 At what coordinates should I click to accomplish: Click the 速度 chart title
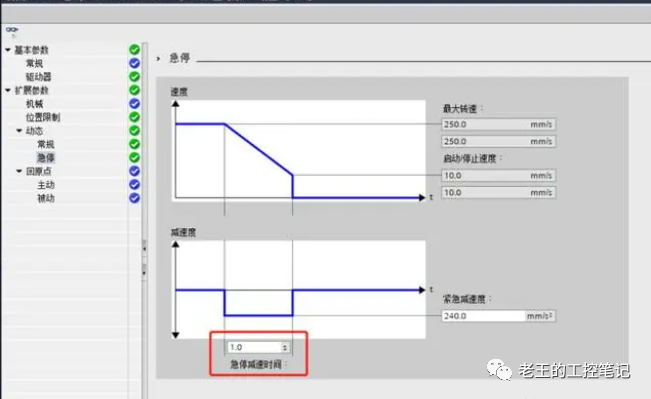[x=179, y=92]
